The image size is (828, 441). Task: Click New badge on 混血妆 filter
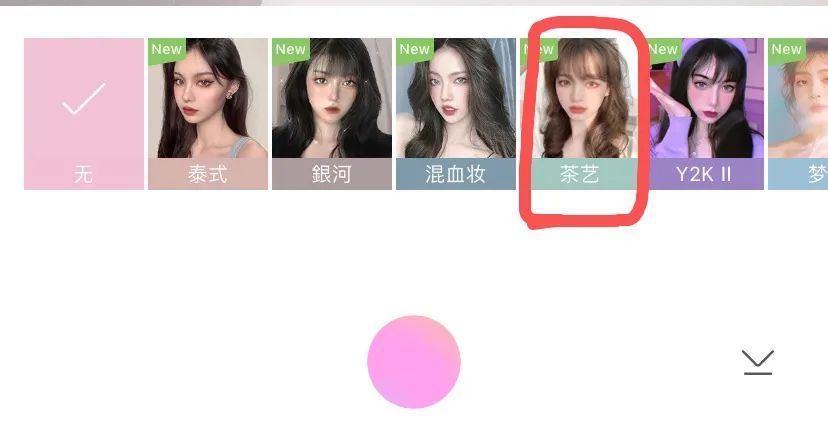tap(415, 49)
